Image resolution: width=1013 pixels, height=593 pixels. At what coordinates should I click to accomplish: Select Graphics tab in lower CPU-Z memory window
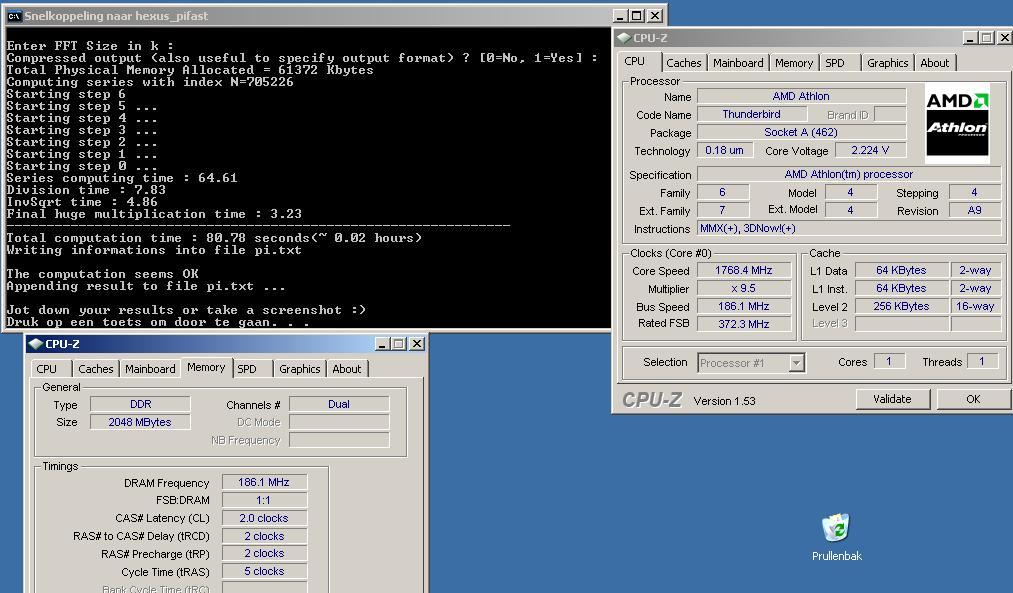point(300,369)
